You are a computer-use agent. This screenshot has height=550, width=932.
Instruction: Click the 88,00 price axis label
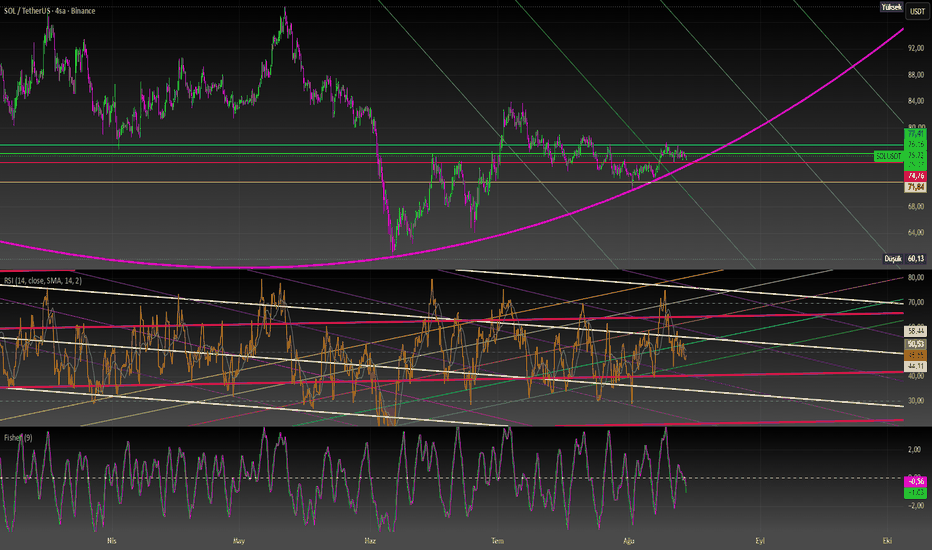coord(915,75)
